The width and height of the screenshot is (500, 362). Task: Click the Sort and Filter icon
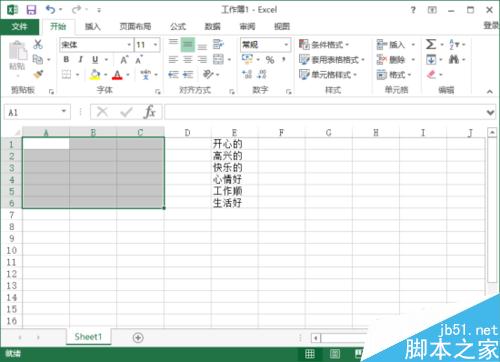tap(454, 44)
